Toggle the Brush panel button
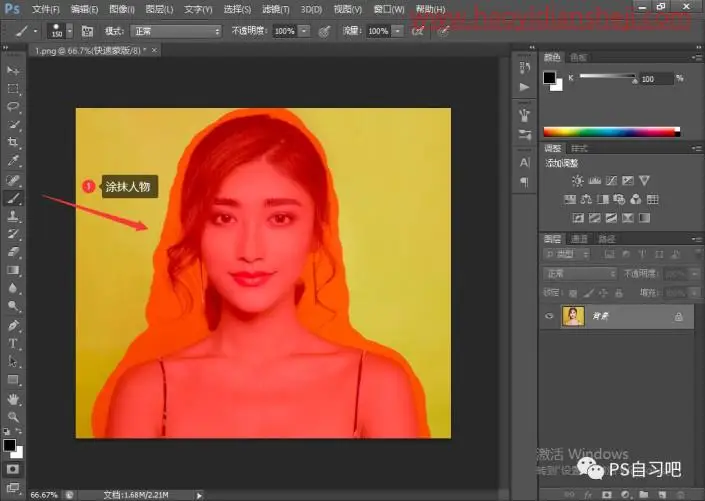 point(87,31)
